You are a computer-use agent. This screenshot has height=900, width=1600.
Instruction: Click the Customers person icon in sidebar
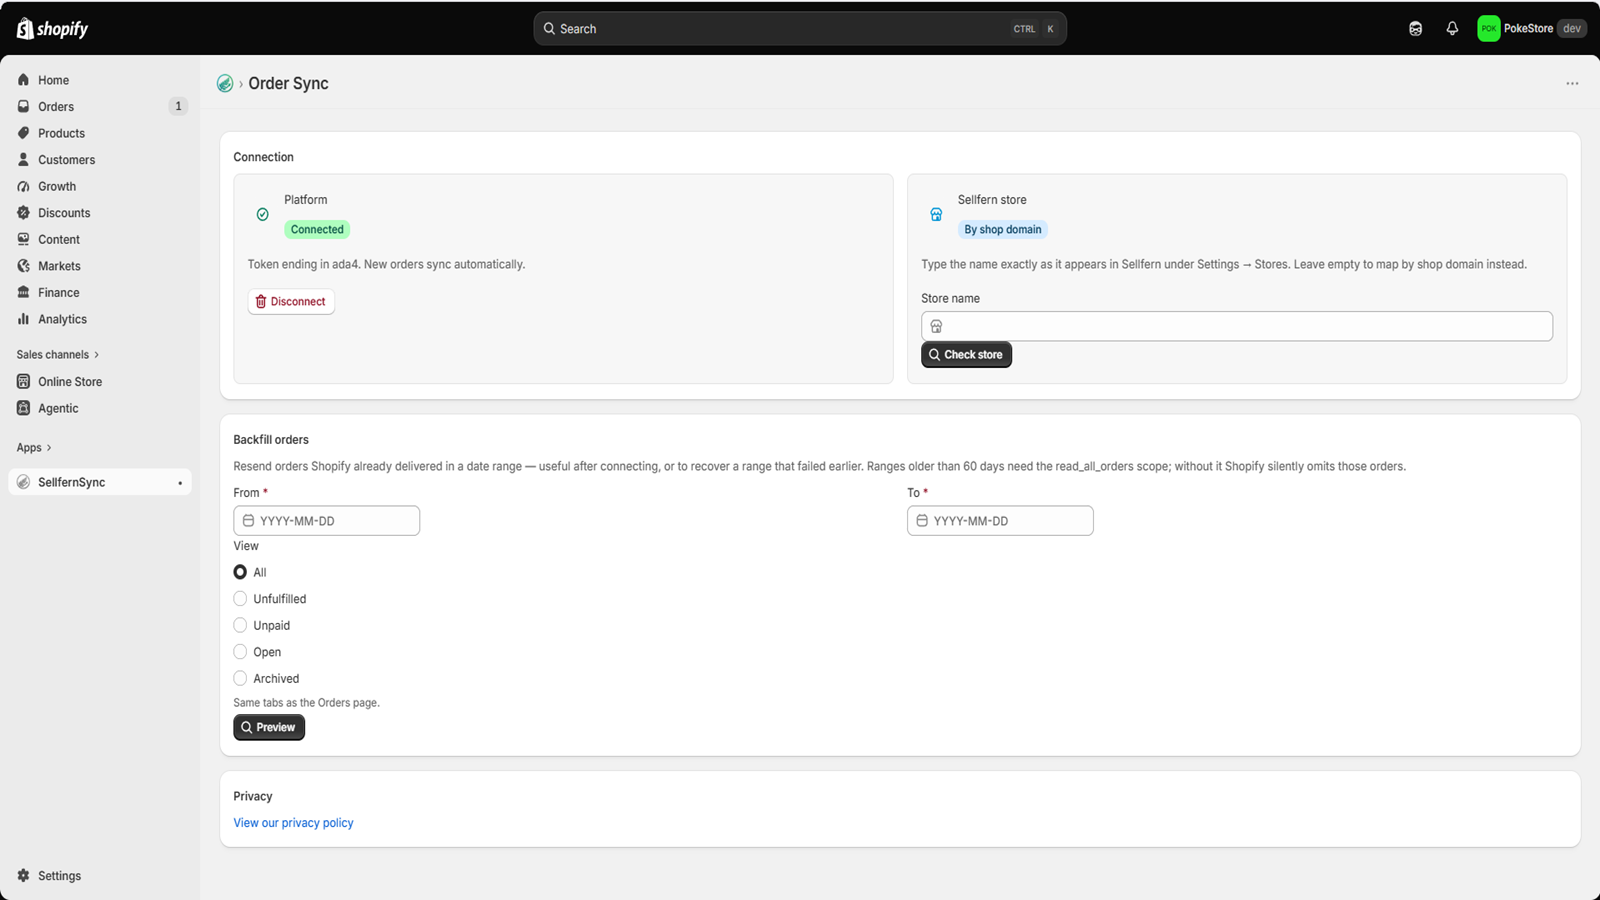click(x=24, y=160)
